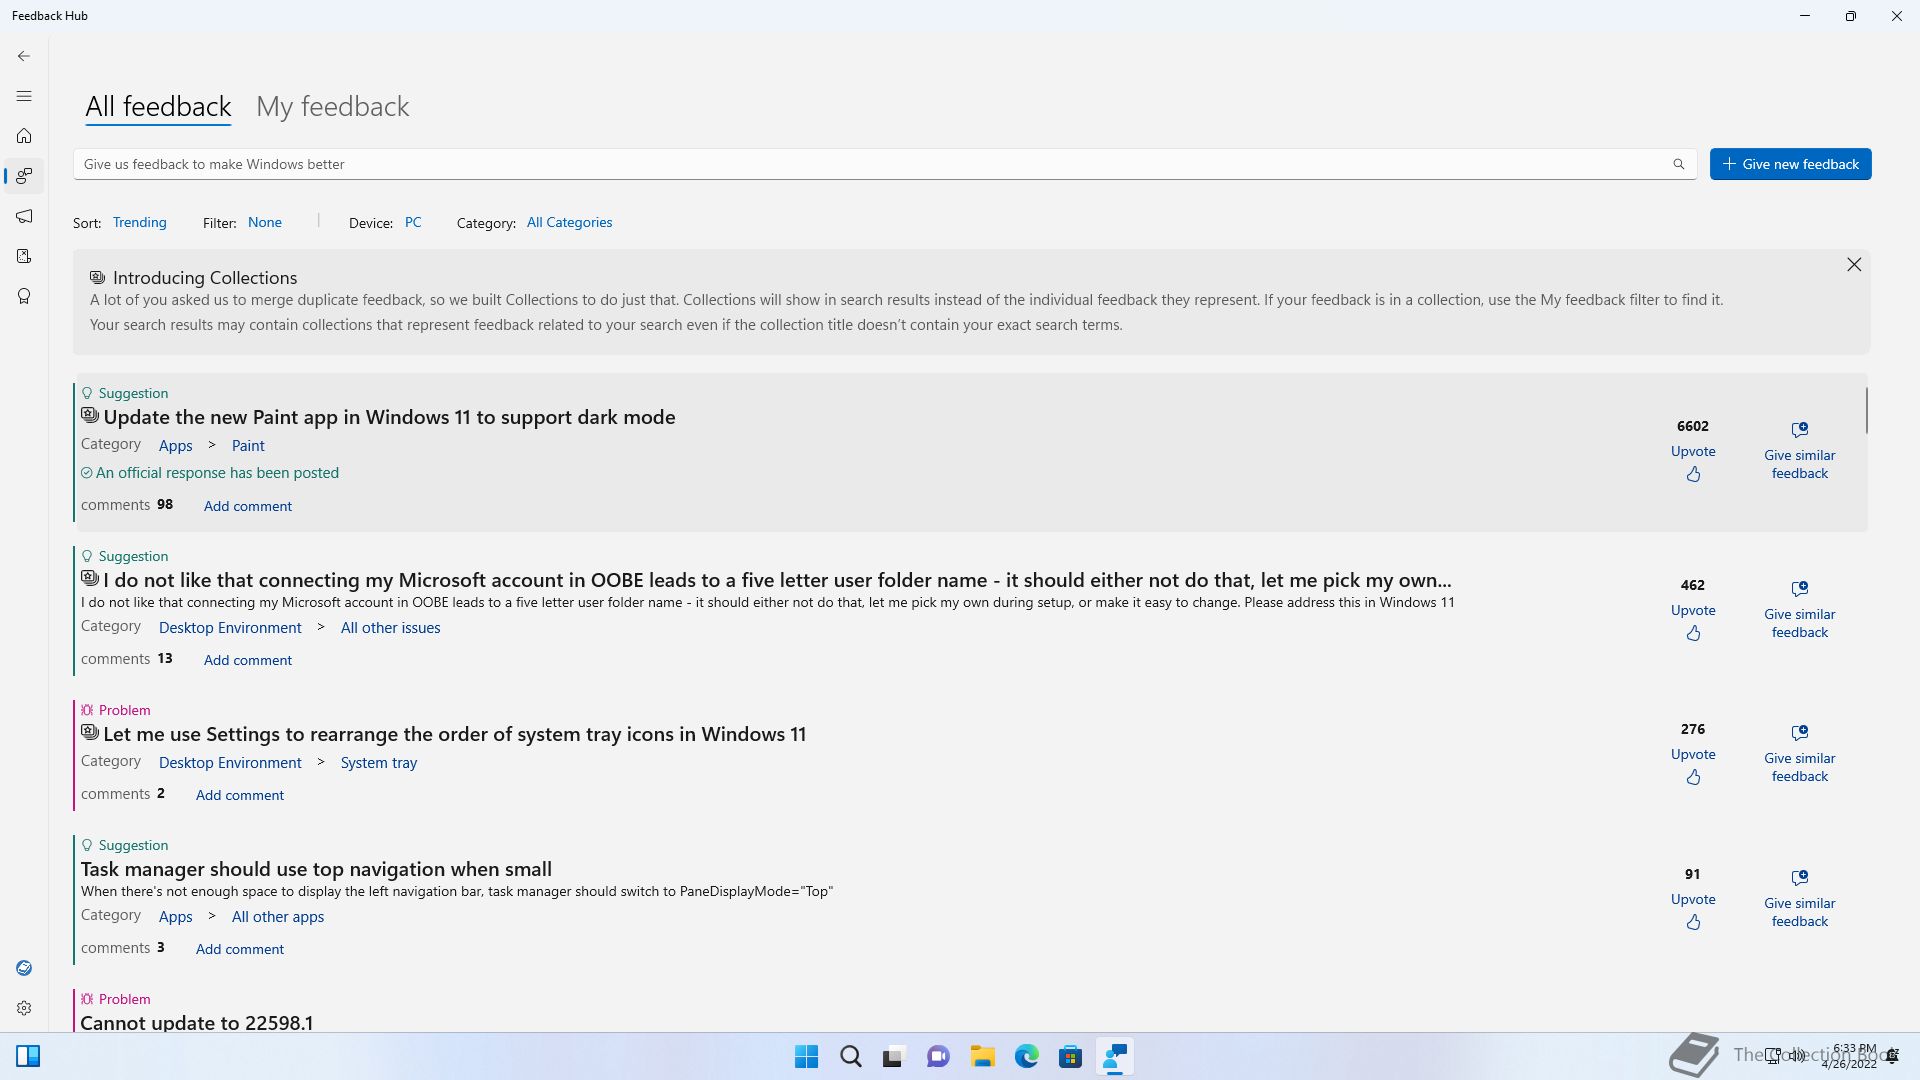Open Achievements icon in sidebar
1920x1080 pixels.
click(24, 296)
